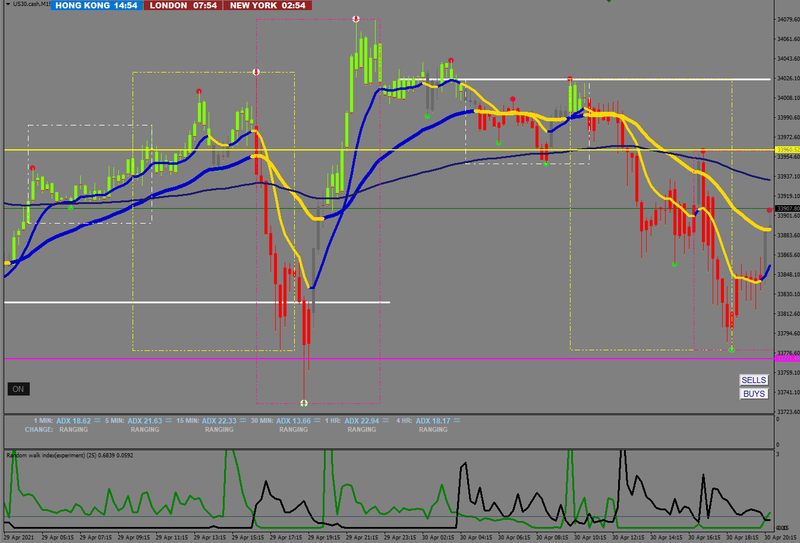Viewport: 800px width, 543px height.
Task: Open the chart menu triangle beside US30.cash
Action: point(8,4)
